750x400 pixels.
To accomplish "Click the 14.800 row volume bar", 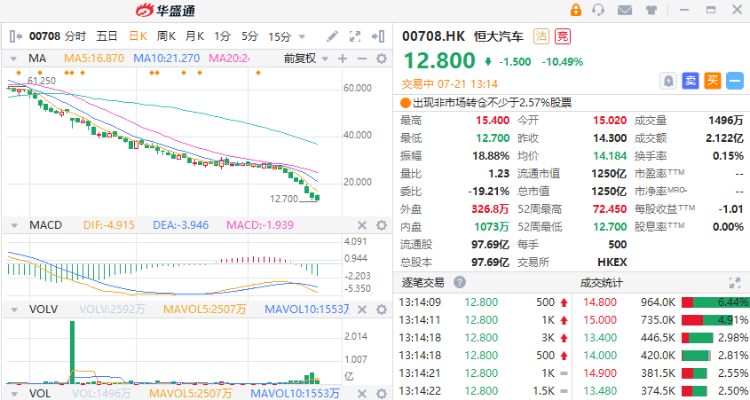I will coord(715,302).
